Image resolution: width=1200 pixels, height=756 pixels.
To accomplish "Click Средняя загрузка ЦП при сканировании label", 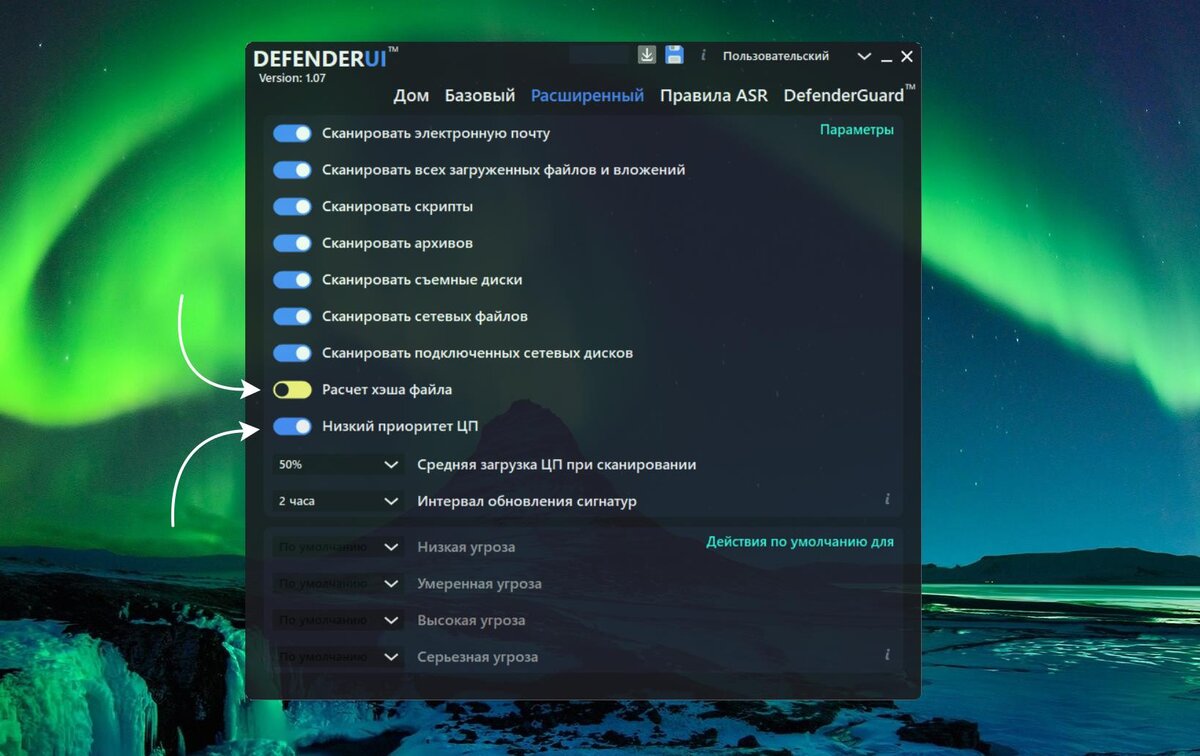I will coord(557,464).
